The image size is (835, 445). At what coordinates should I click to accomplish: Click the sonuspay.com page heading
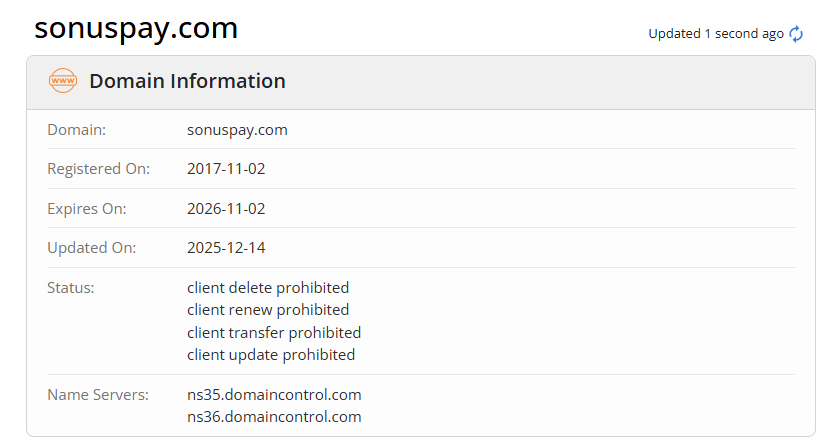136,28
